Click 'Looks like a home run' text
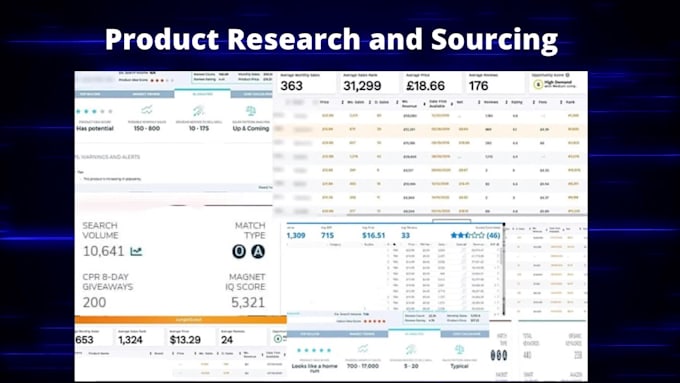This screenshot has width=680, height=383. 314,368
